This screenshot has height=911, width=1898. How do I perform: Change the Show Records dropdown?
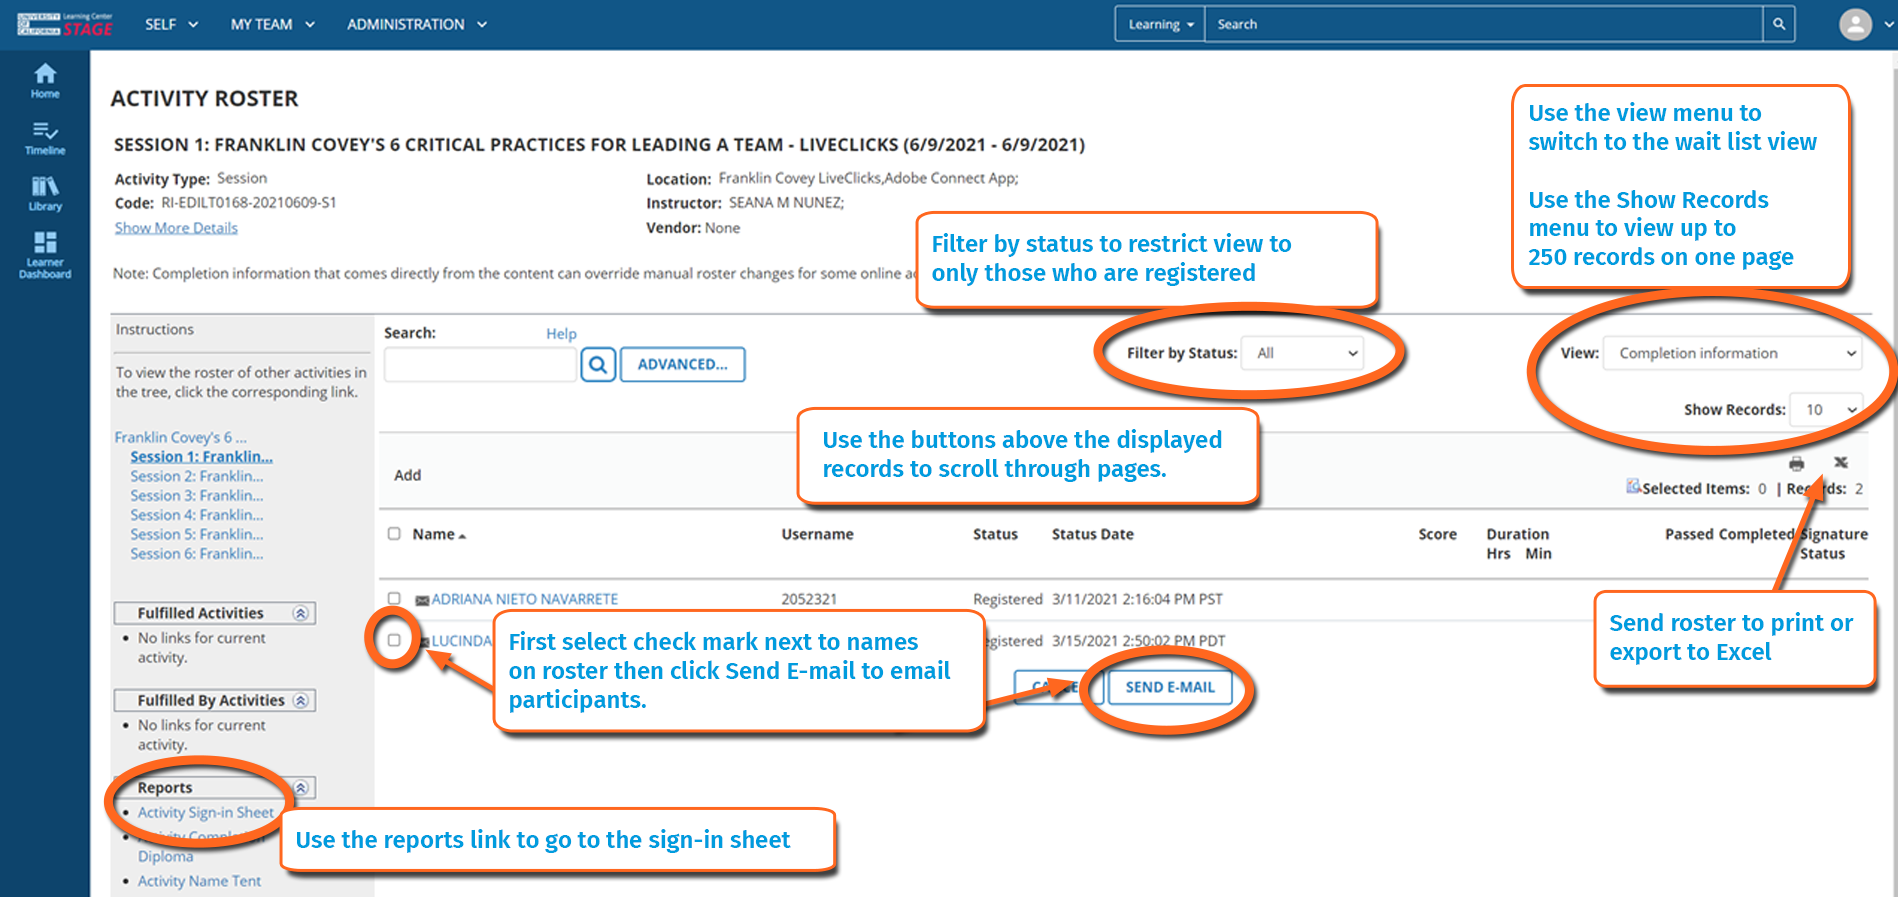[1826, 410]
